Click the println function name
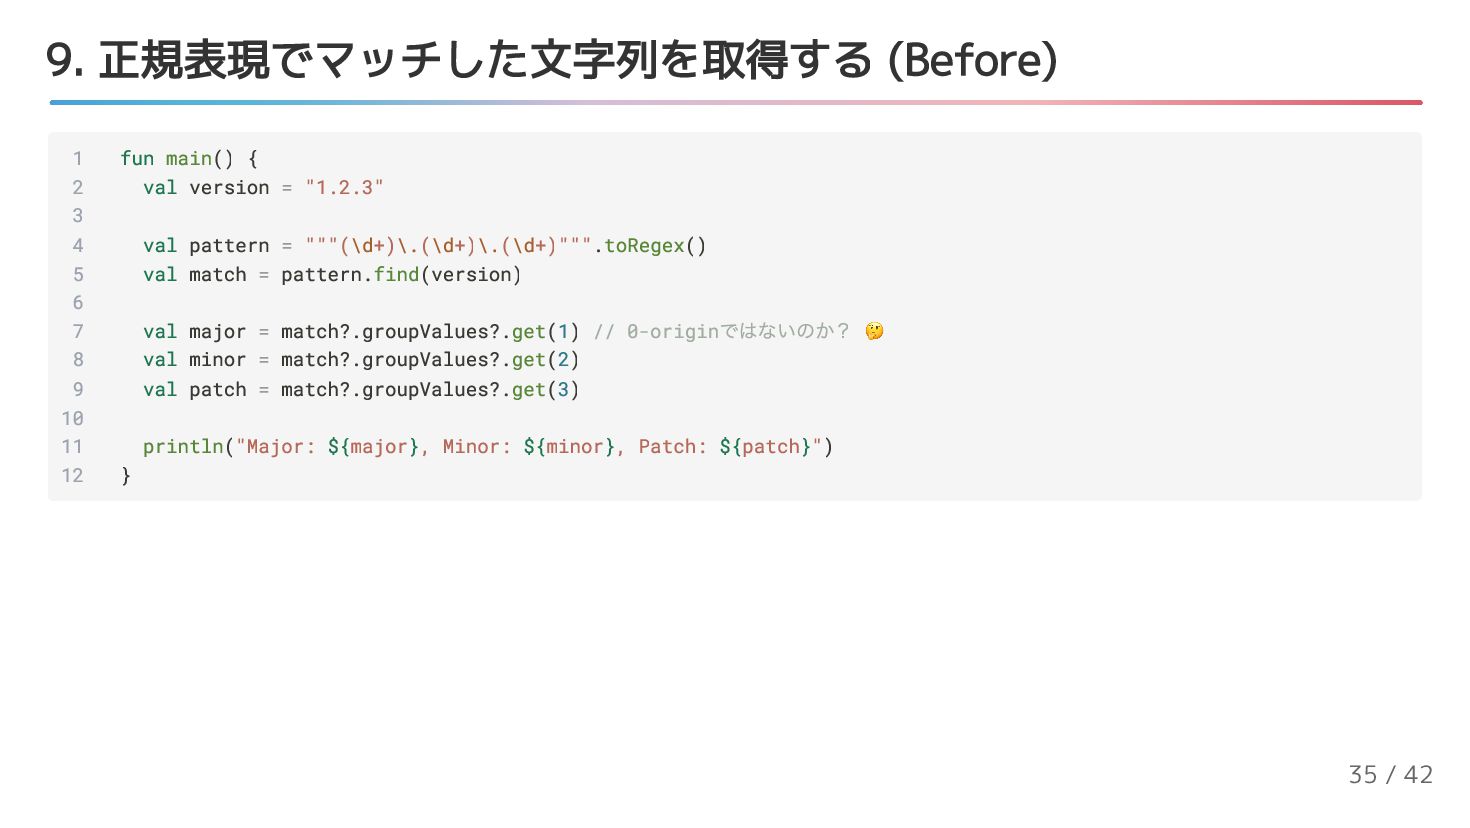Image resolution: width=1470 pixels, height=828 pixels. [x=183, y=446]
